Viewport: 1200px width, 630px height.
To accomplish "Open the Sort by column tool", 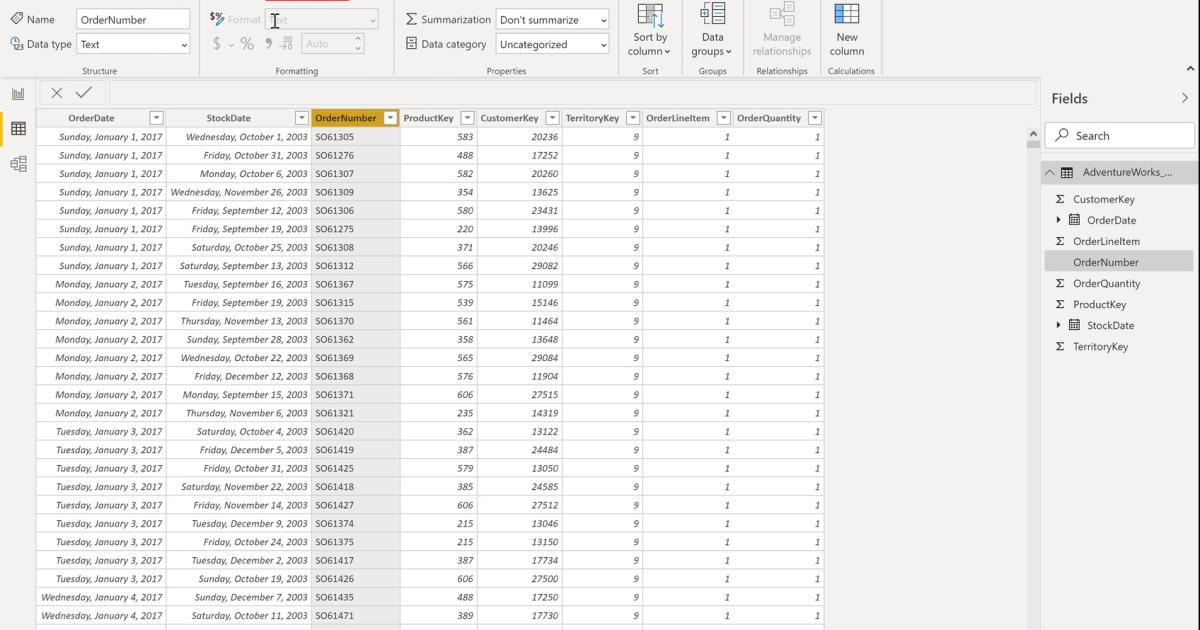I will [649, 30].
